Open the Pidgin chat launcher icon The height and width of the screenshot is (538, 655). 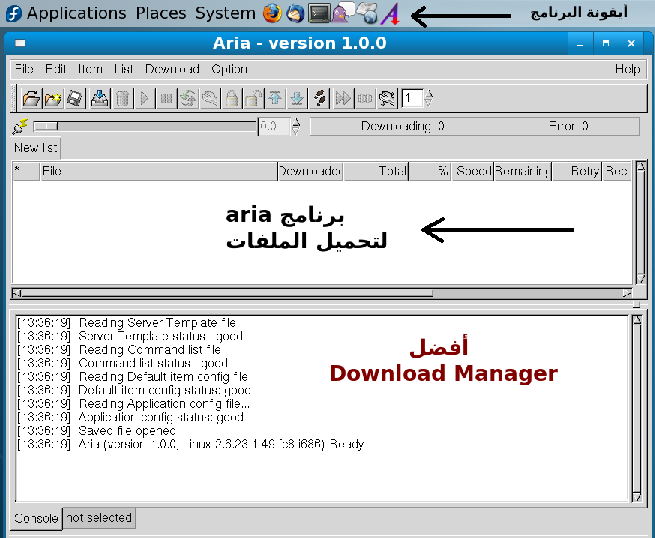point(343,13)
